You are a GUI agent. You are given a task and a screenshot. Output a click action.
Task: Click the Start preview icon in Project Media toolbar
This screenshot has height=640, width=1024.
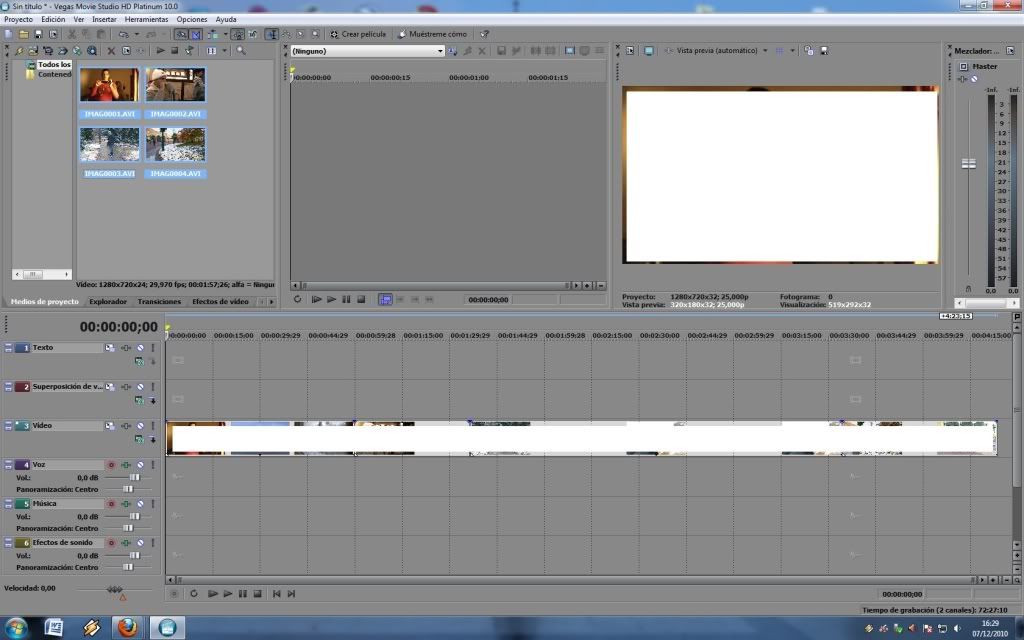160,50
